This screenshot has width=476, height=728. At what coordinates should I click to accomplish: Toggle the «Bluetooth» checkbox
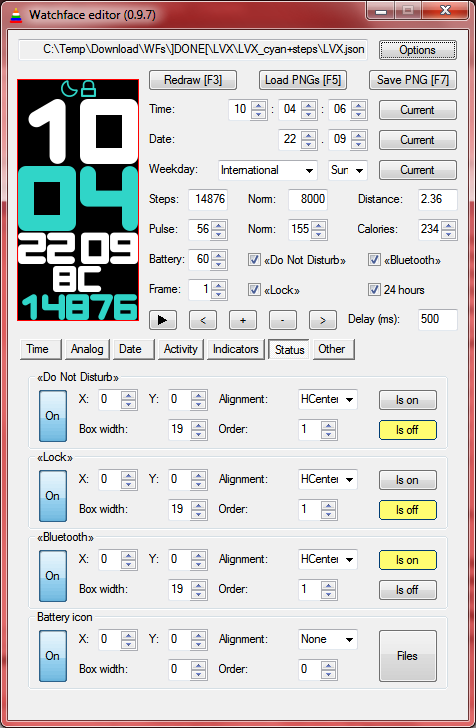point(374,260)
